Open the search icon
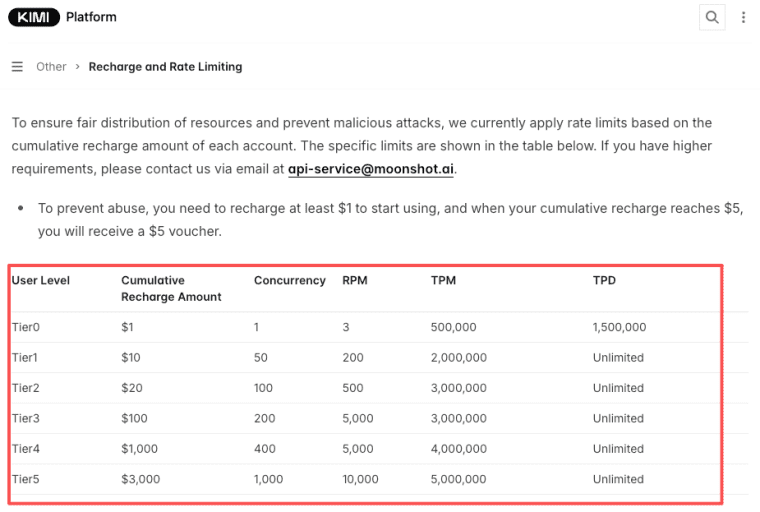This screenshot has height=512, width=760. [712, 17]
